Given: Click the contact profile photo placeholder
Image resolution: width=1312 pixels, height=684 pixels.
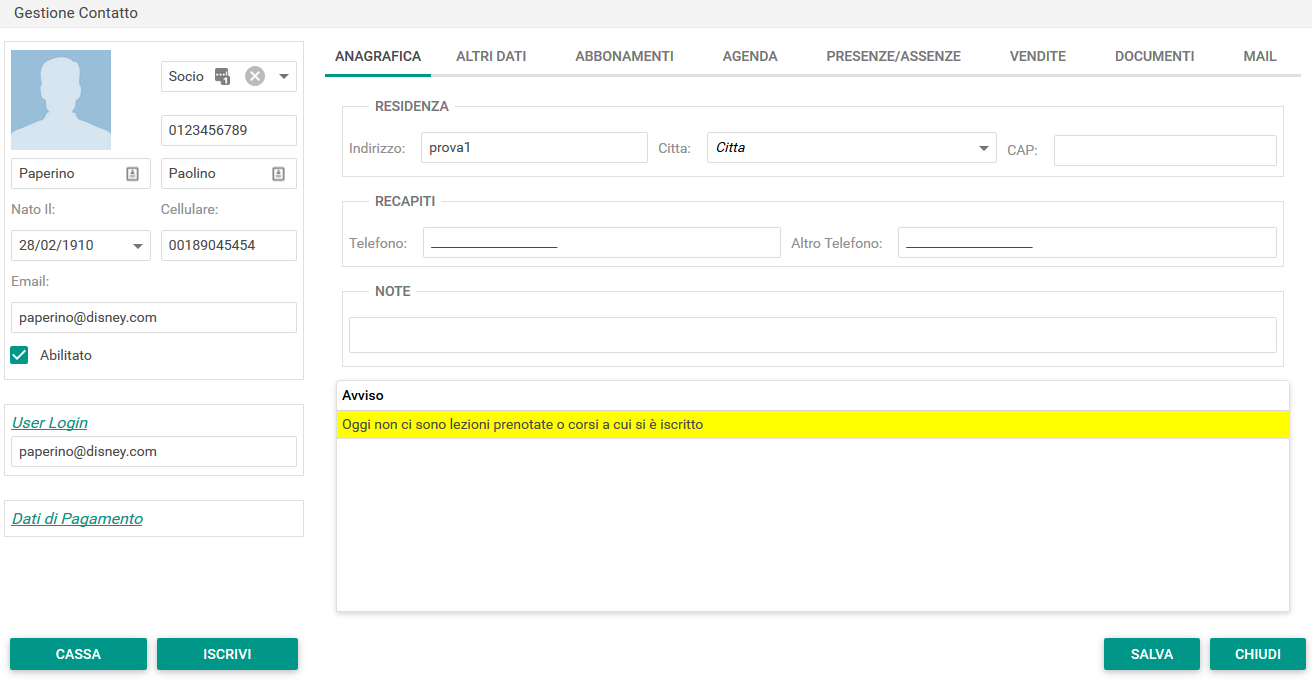Looking at the screenshot, I should pyautogui.click(x=61, y=100).
